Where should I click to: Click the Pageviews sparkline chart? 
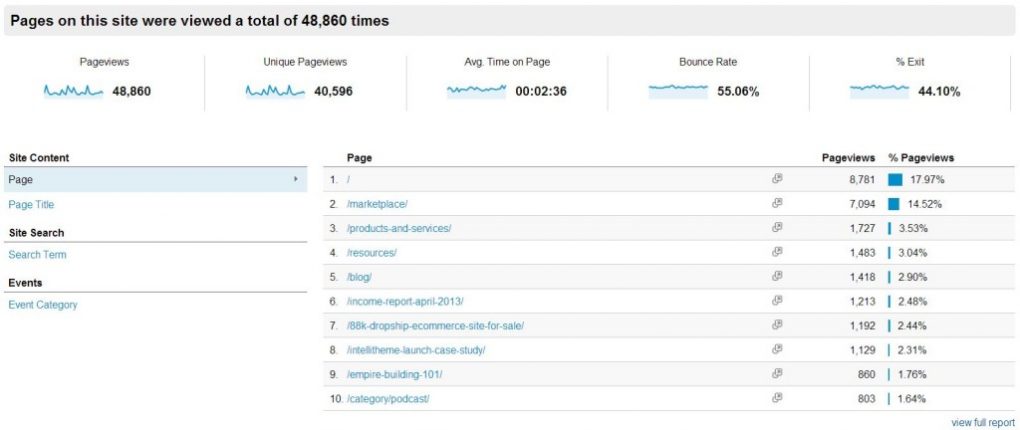click(x=74, y=90)
